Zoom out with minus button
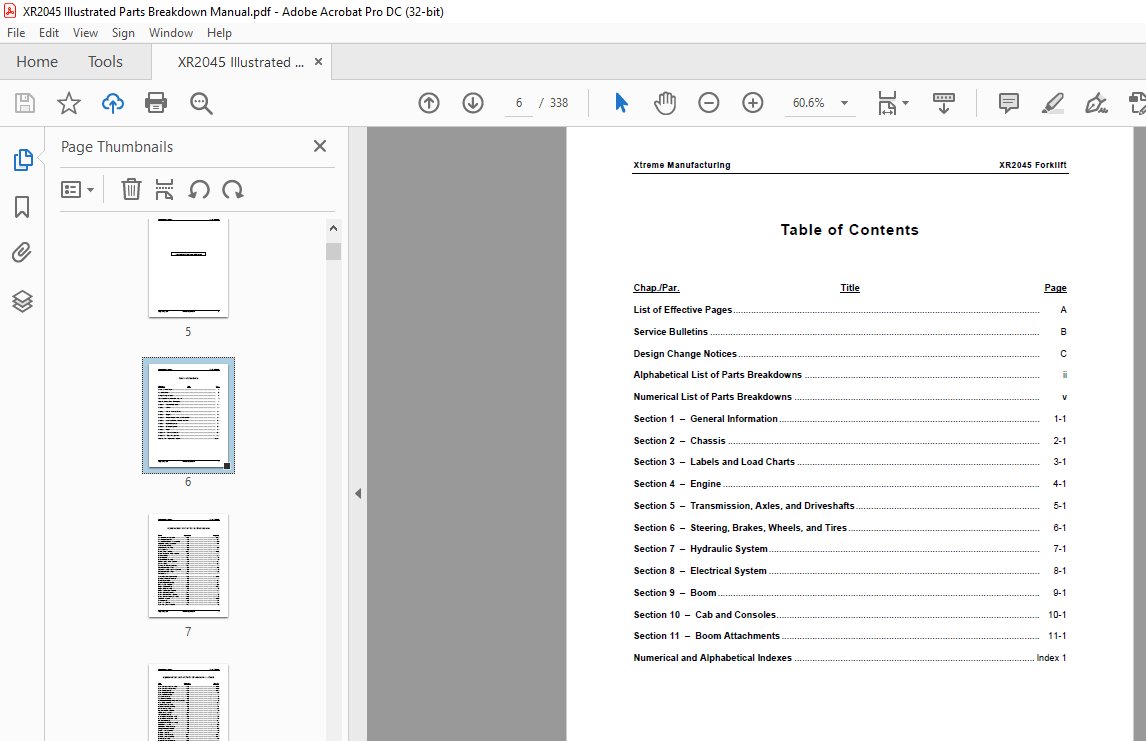Image resolution: width=1146 pixels, height=741 pixels. [x=708, y=103]
